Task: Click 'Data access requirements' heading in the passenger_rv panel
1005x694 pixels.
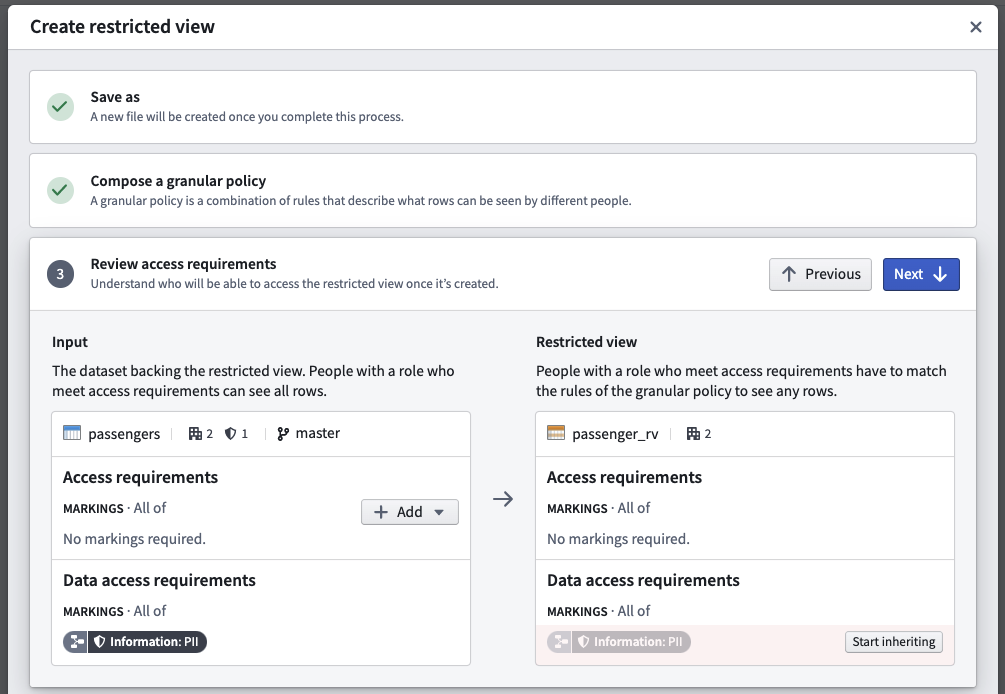Action: pyautogui.click(x=644, y=580)
